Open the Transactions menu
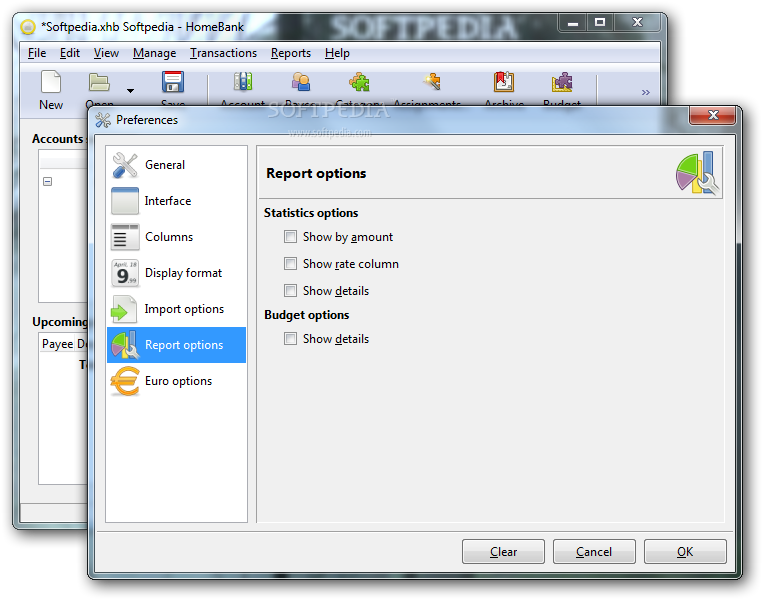 [x=223, y=53]
